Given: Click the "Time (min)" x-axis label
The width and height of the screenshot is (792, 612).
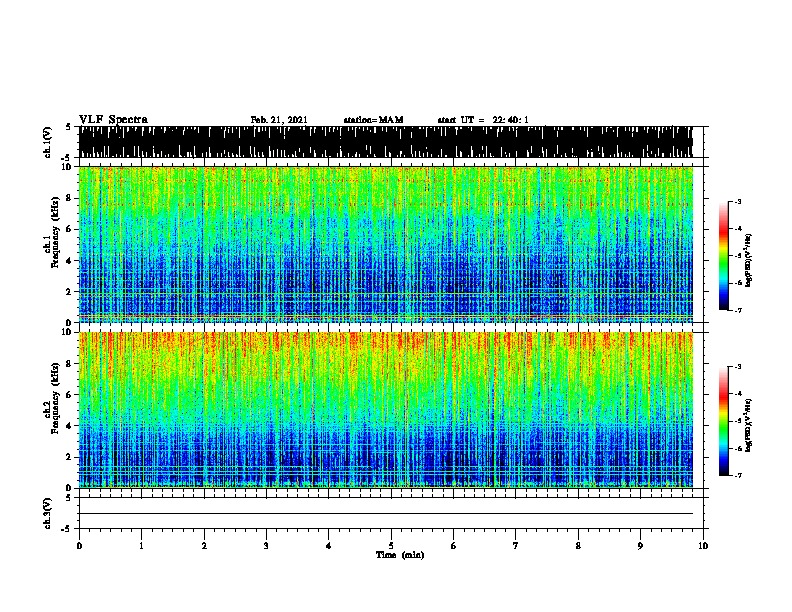Looking at the screenshot, I should [400, 555].
